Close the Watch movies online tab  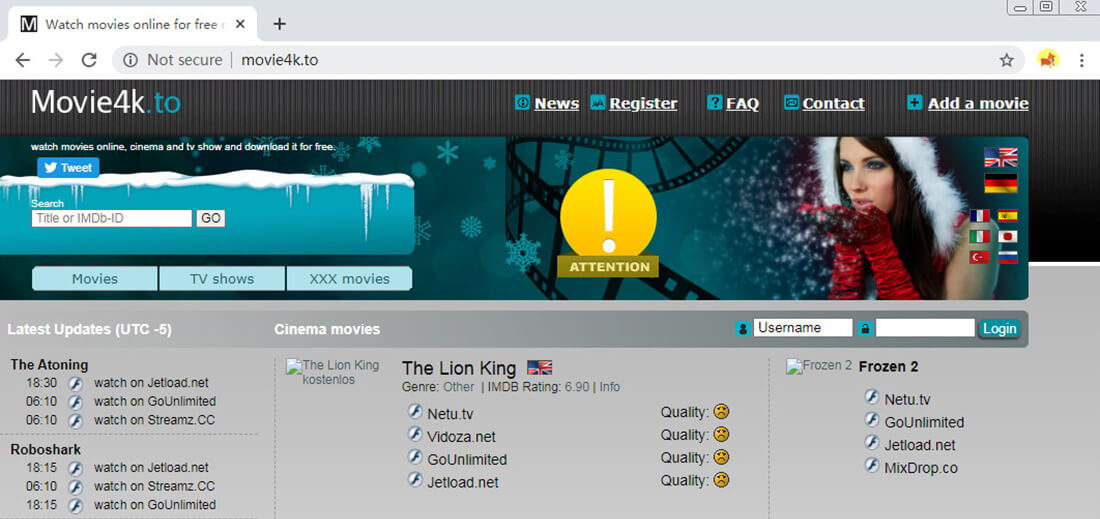tap(240, 24)
